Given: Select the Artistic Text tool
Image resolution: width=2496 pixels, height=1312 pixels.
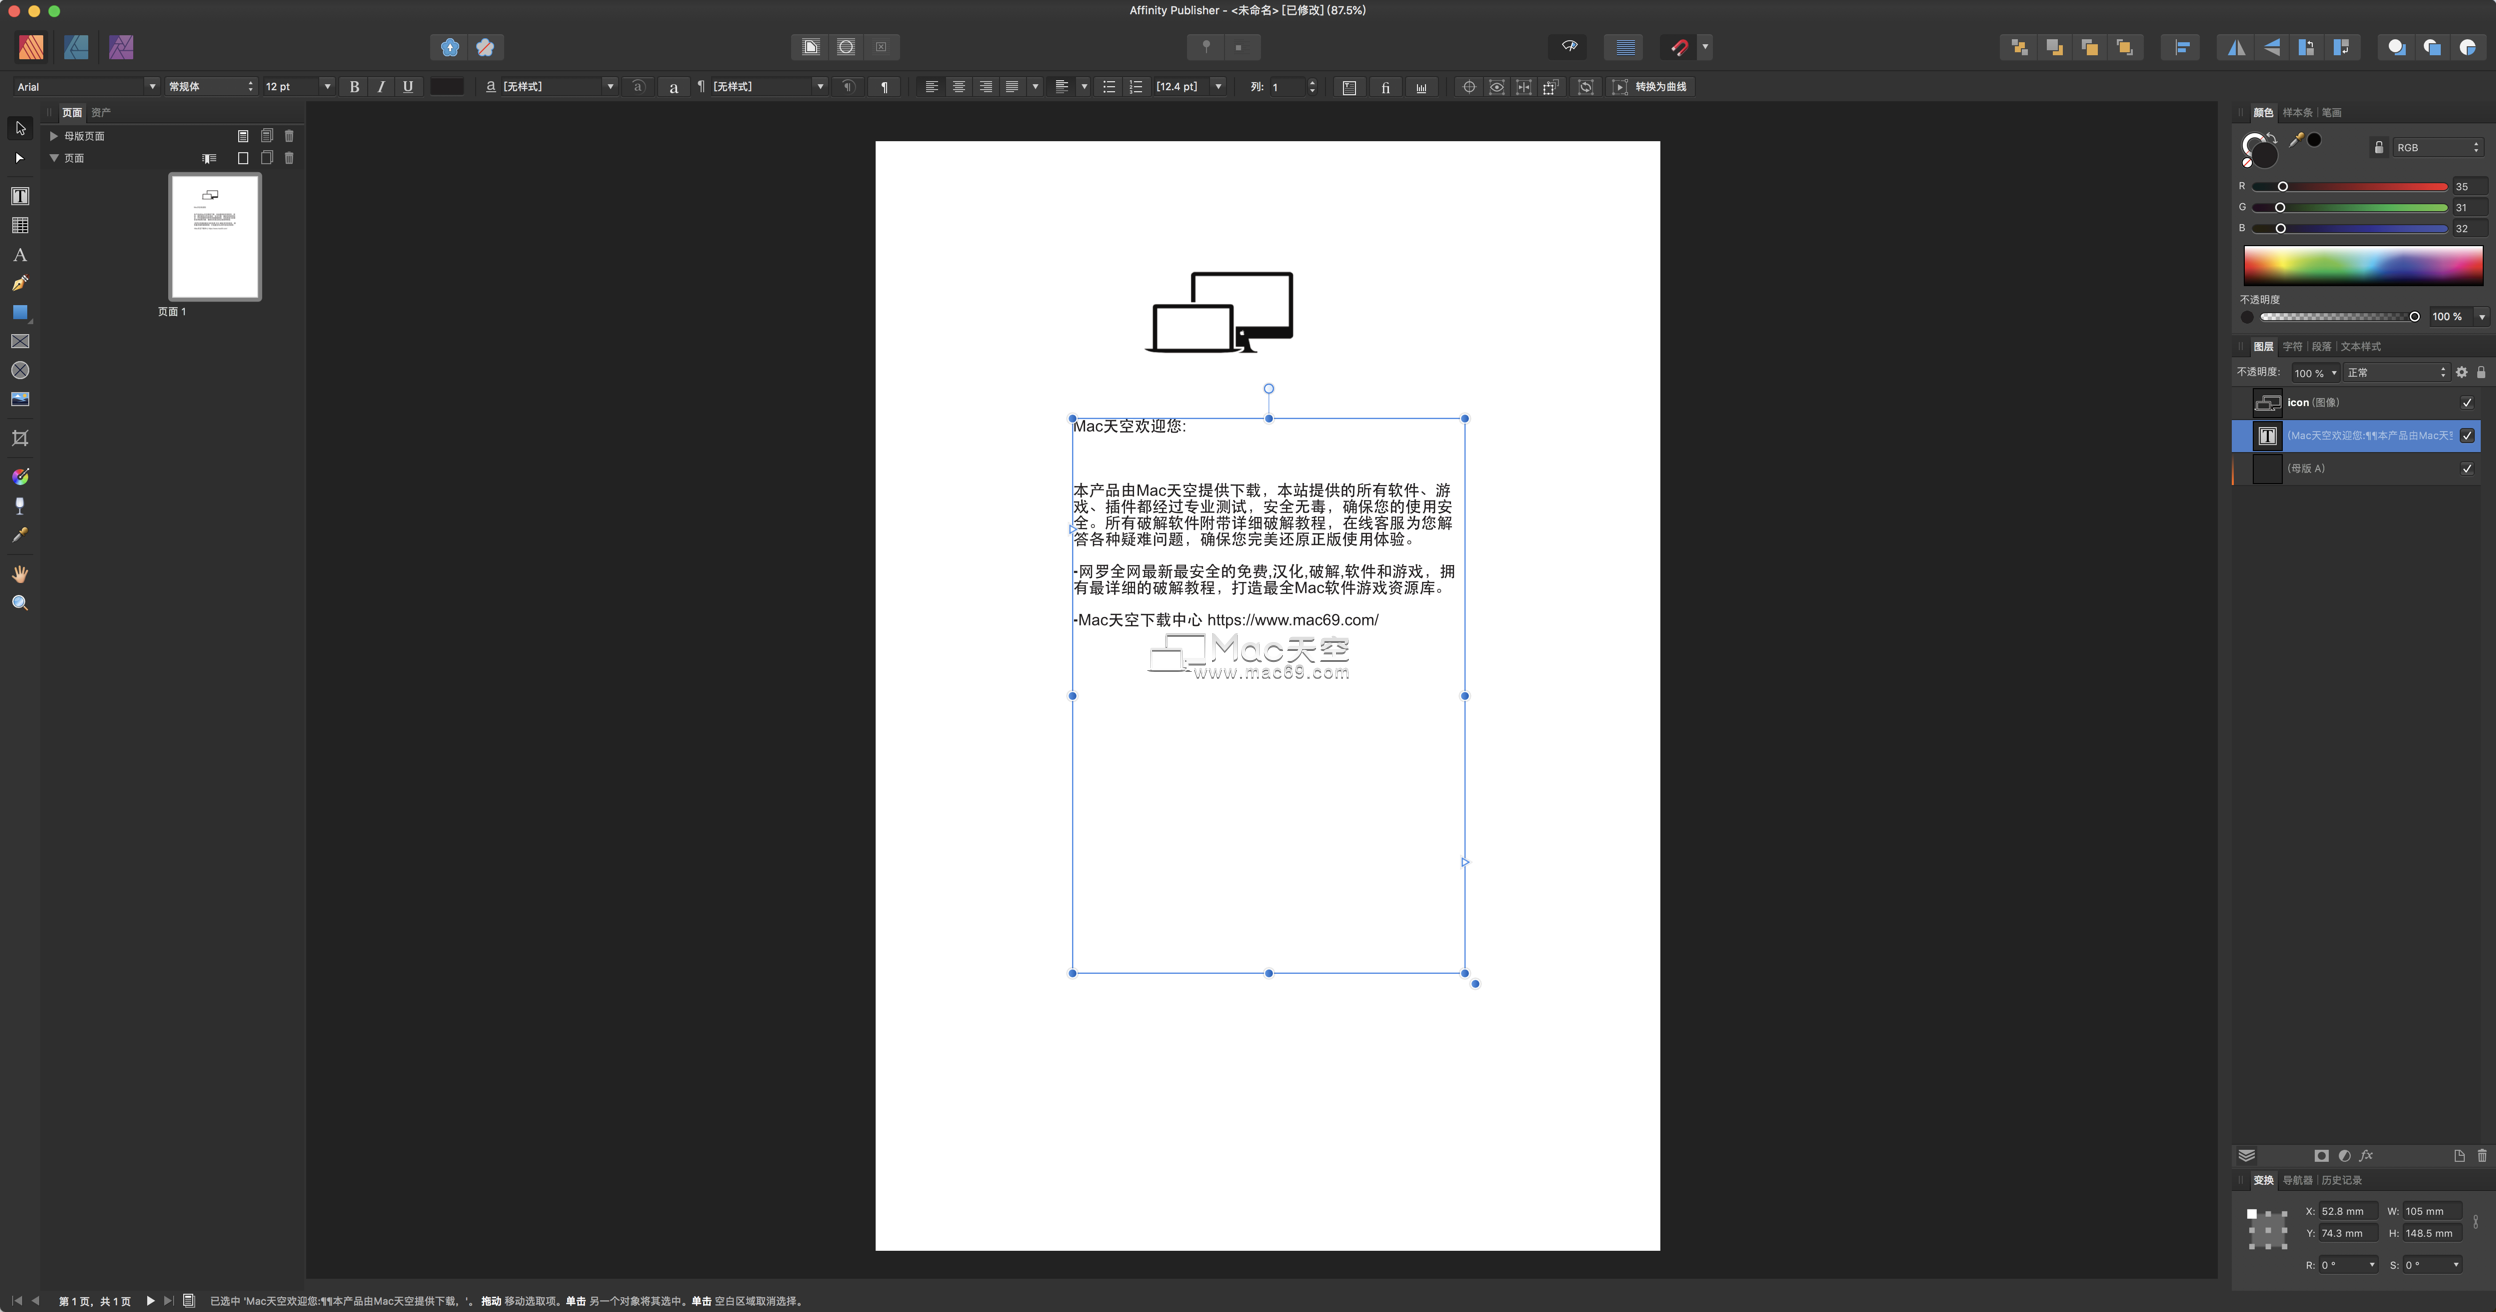Looking at the screenshot, I should (20, 255).
